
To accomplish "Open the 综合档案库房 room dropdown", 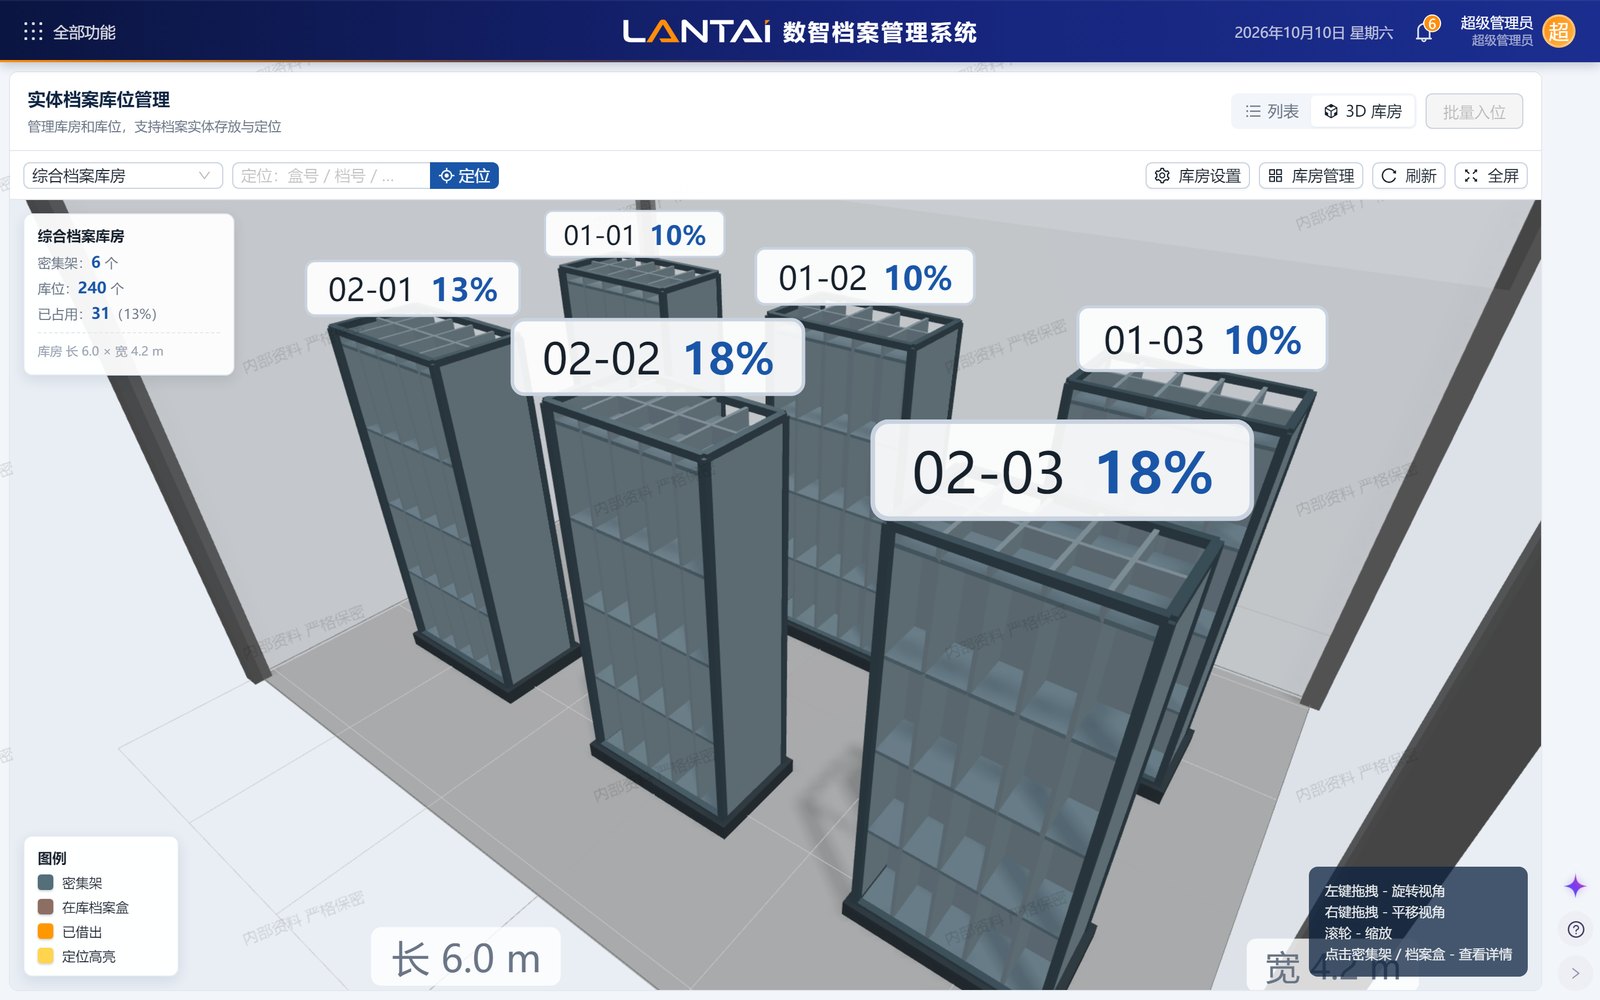I will click(123, 176).
